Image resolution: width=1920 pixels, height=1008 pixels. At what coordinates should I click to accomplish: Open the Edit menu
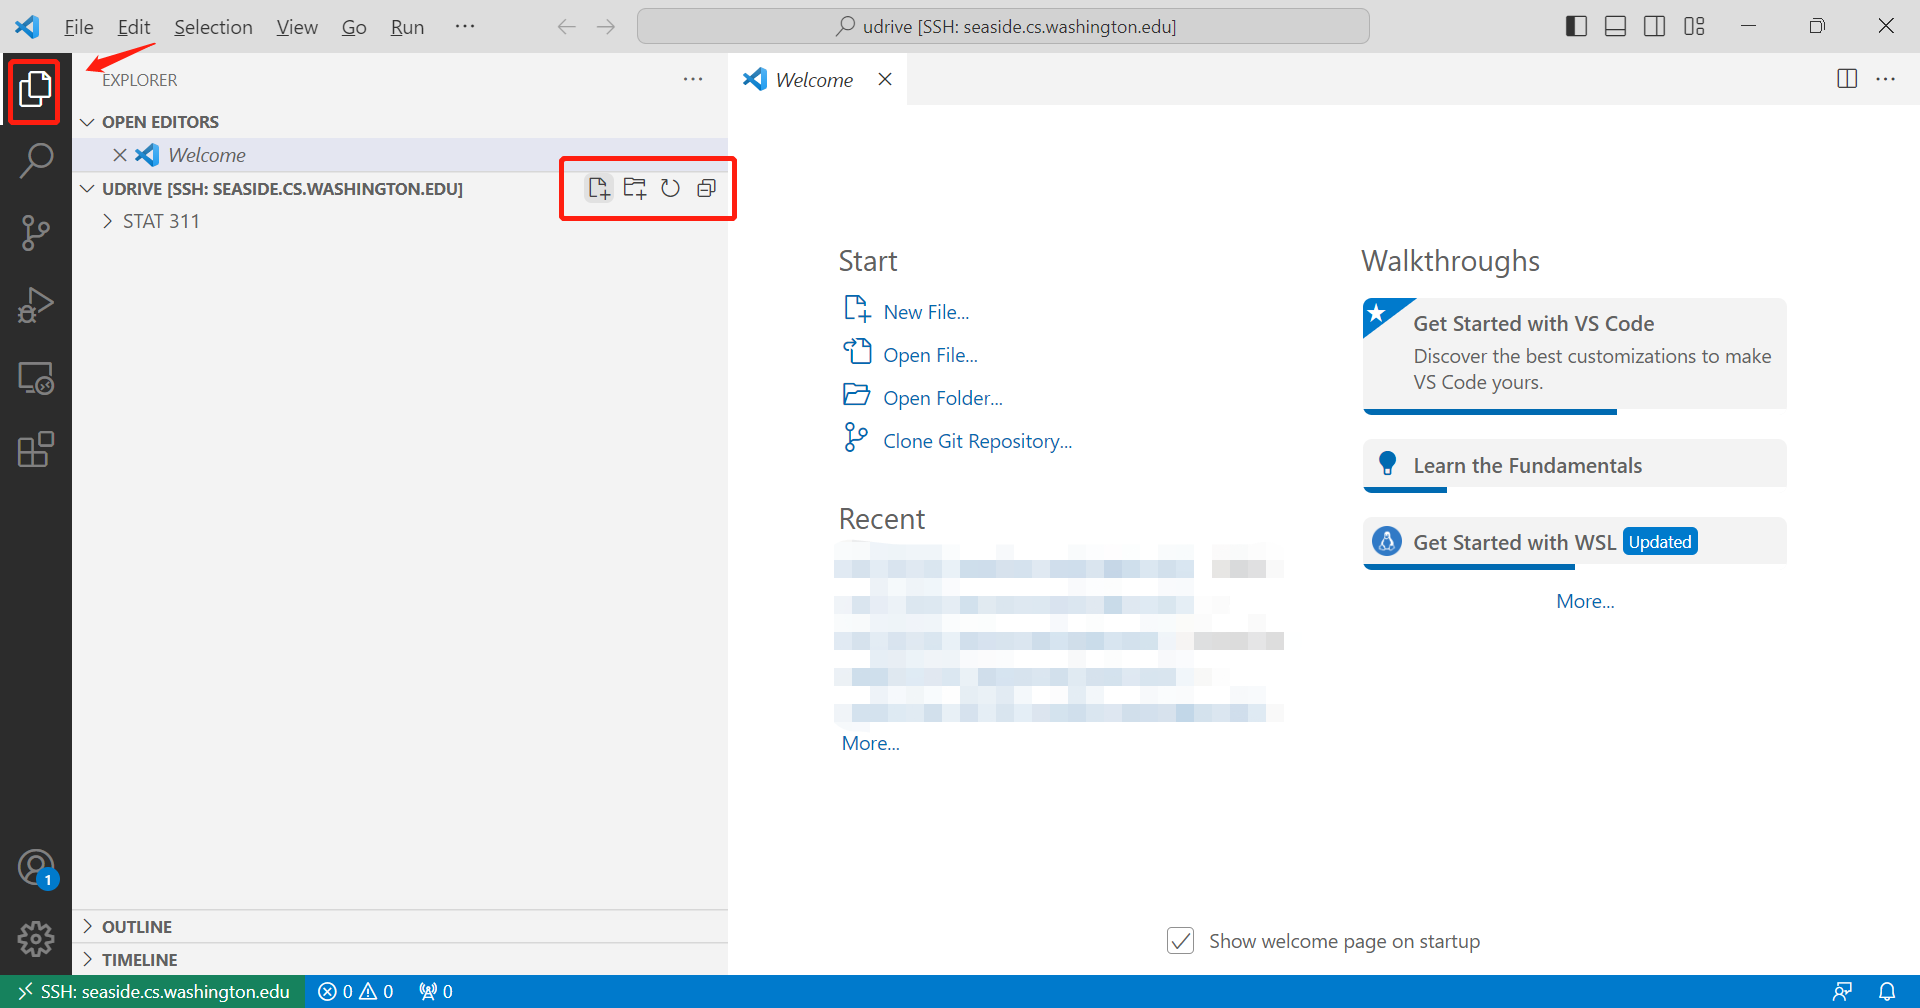point(134,27)
